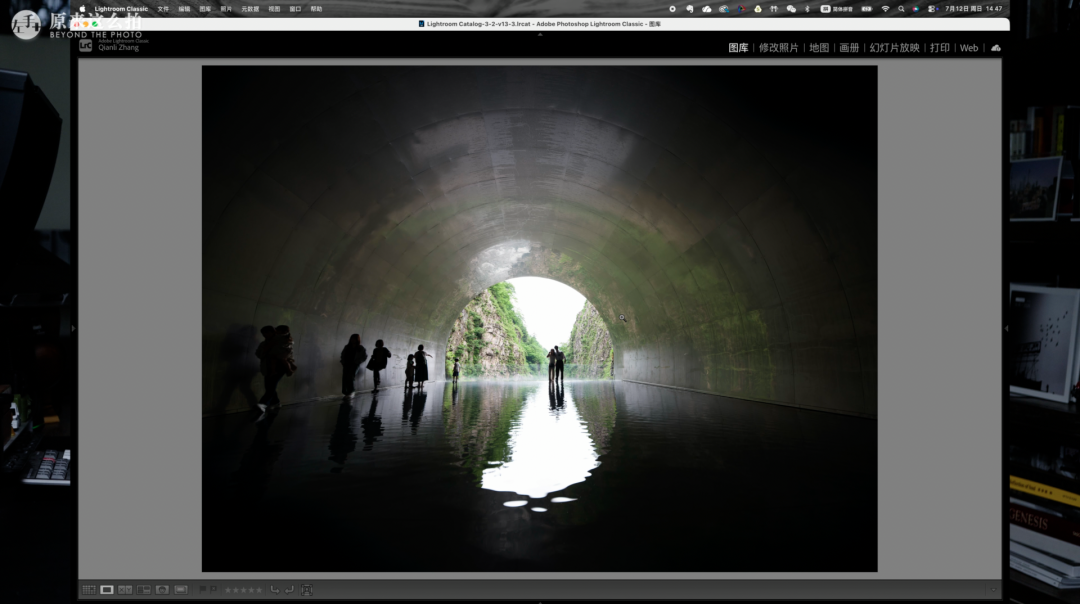
Task: Open the Apple menu
Action: 82,9
